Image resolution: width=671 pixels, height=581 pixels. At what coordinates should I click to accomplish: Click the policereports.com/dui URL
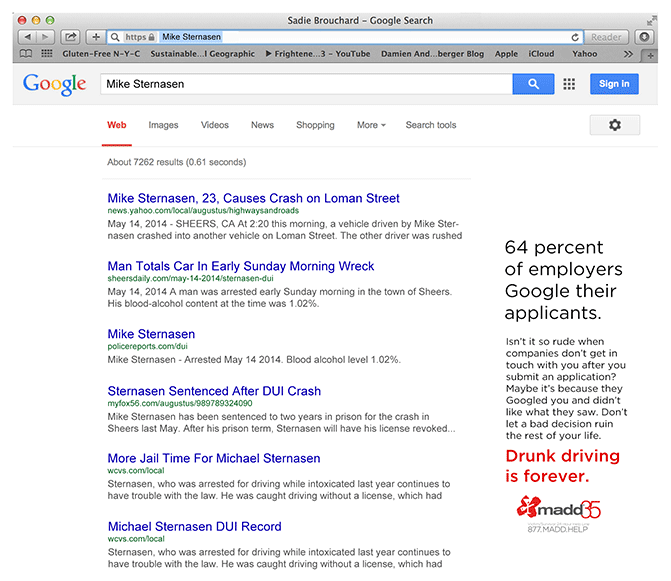tap(148, 346)
